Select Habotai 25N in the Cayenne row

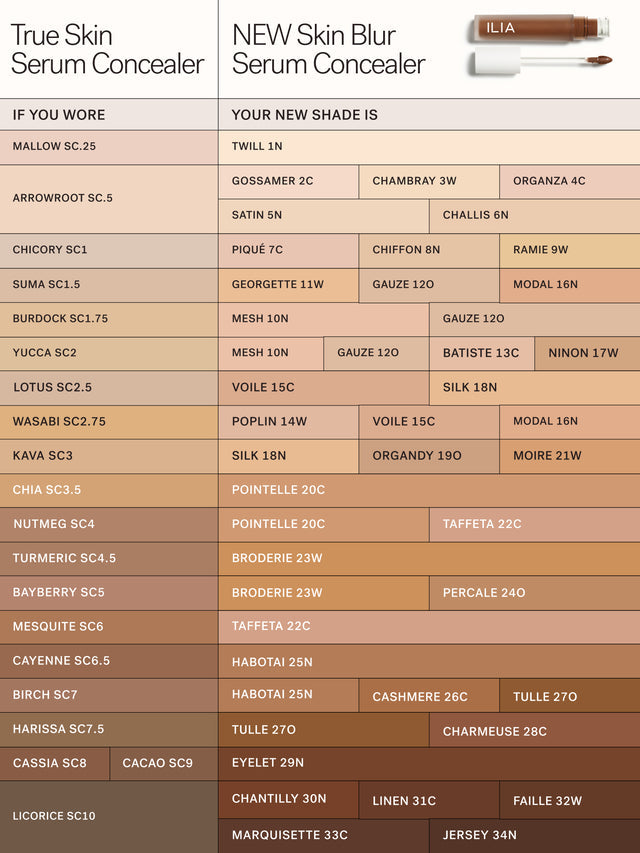coord(429,662)
